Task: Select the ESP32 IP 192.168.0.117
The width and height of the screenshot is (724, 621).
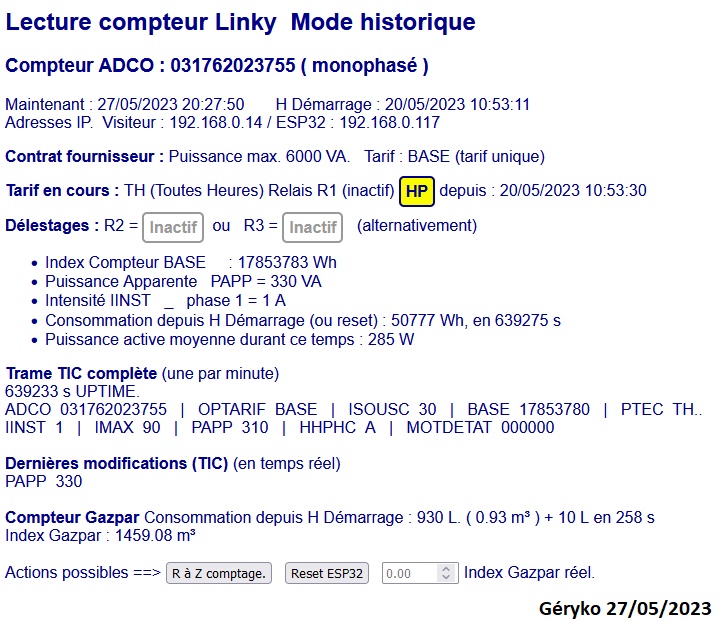Action: tap(390, 122)
